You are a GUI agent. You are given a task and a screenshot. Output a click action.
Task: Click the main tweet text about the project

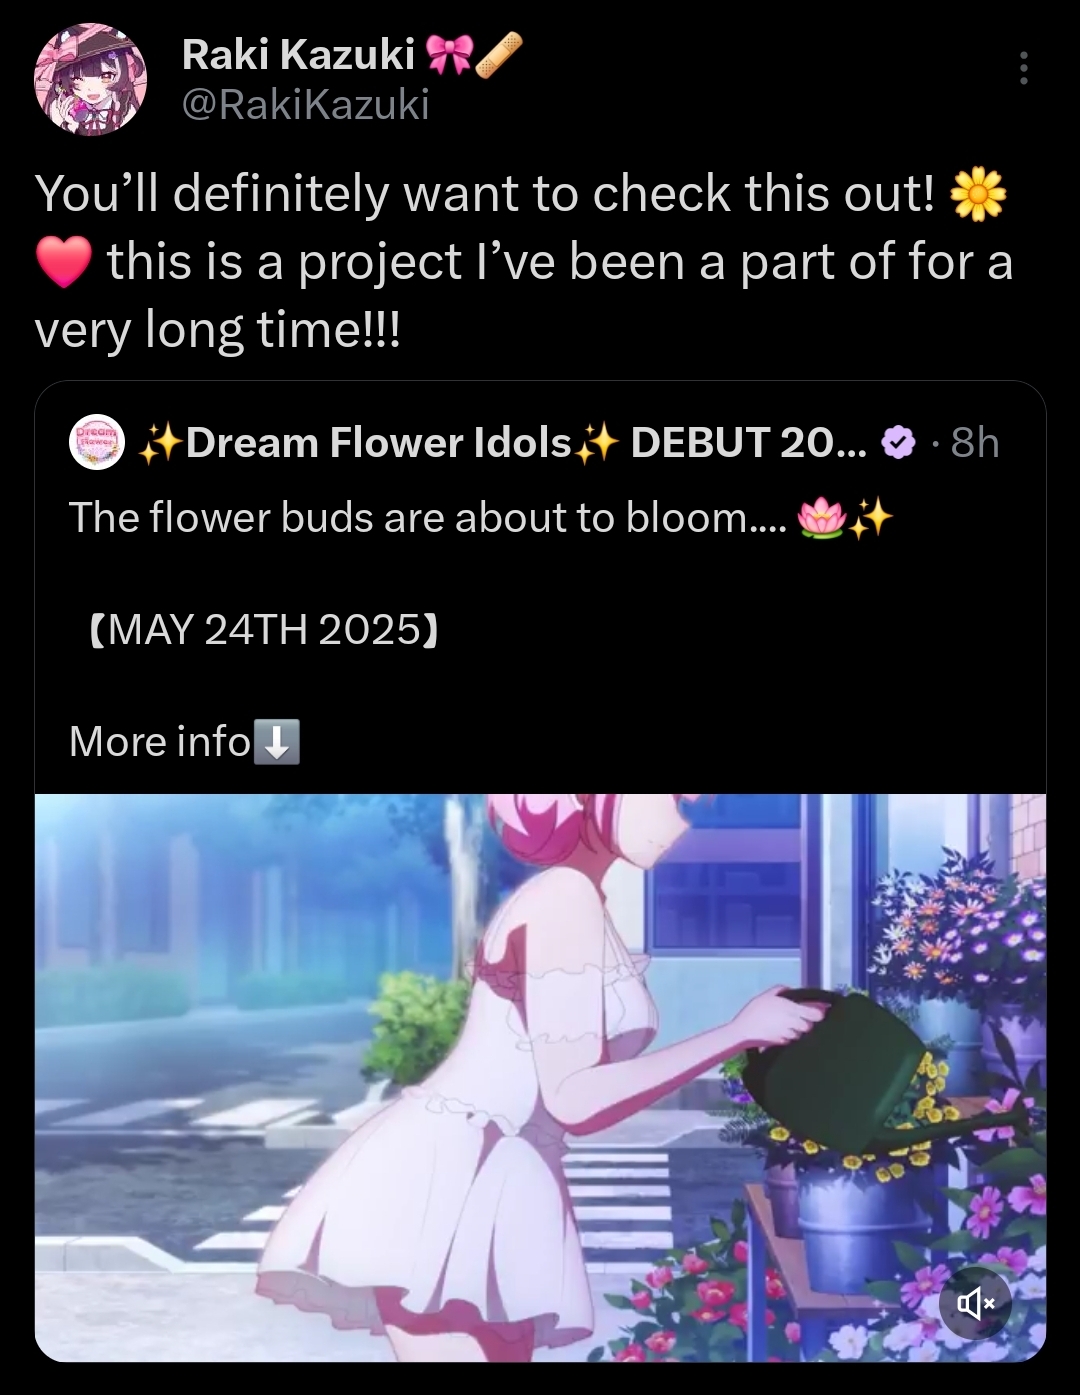pos(523,262)
